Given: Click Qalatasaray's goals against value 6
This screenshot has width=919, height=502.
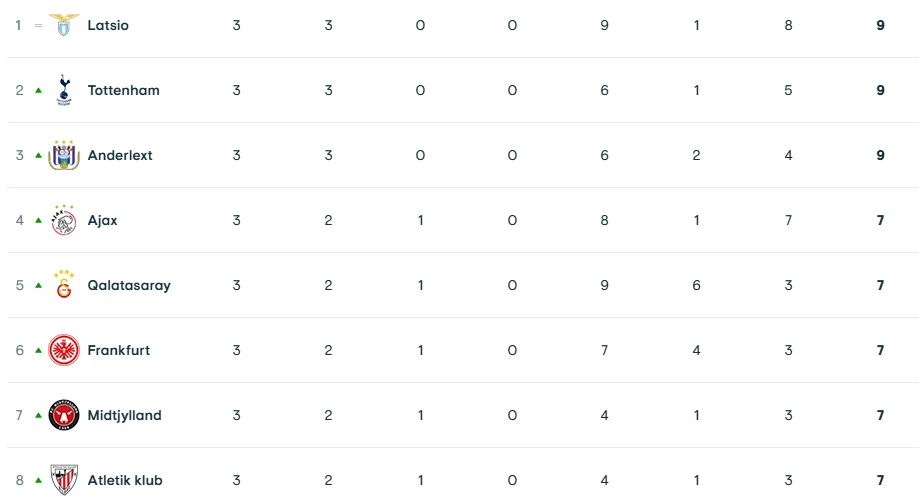Looking at the screenshot, I should click(696, 285).
